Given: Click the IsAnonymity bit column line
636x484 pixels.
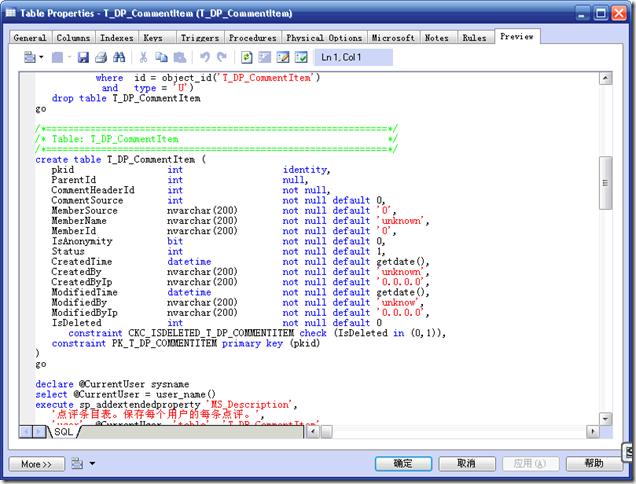Looking at the screenshot, I should pyautogui.click(x=218, y=241).
